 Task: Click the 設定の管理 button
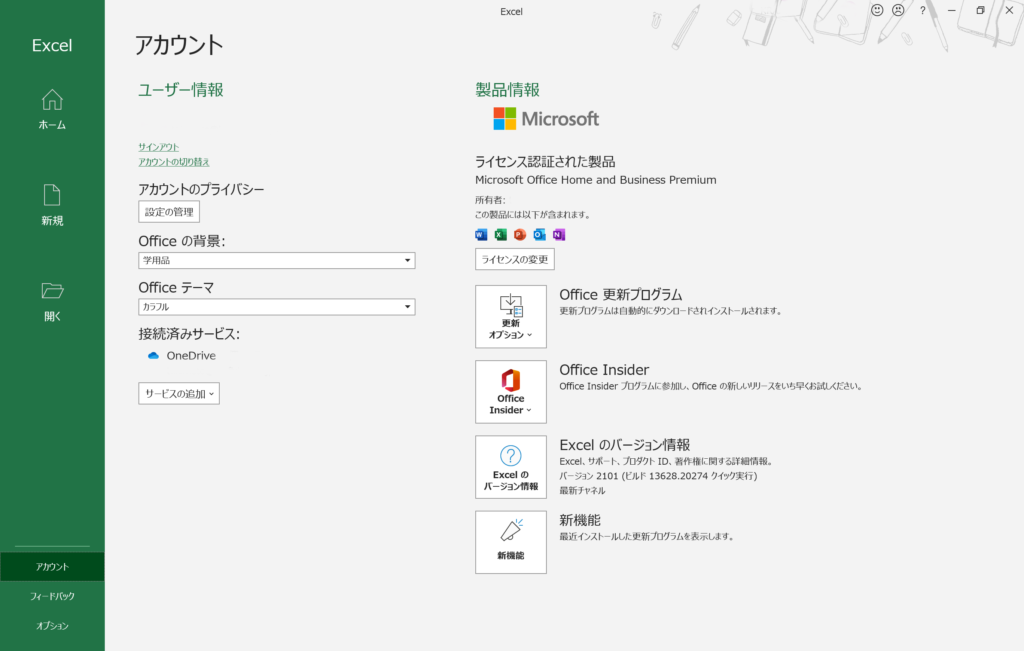point(169,212)
